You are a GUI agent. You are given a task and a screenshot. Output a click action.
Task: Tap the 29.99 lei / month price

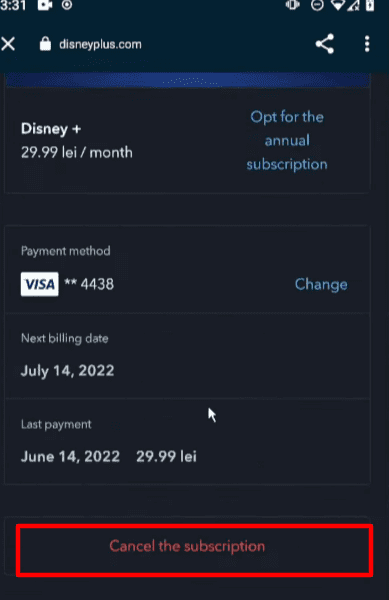tap(77, 153)
